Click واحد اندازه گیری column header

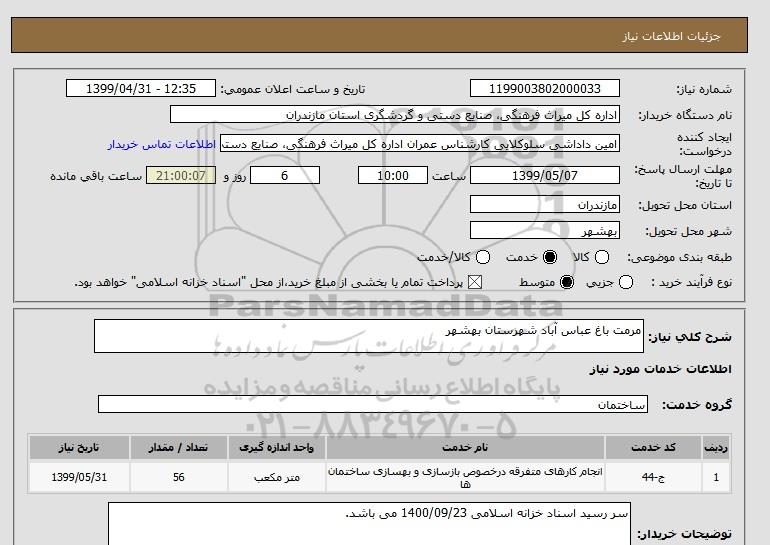[276, 447]
